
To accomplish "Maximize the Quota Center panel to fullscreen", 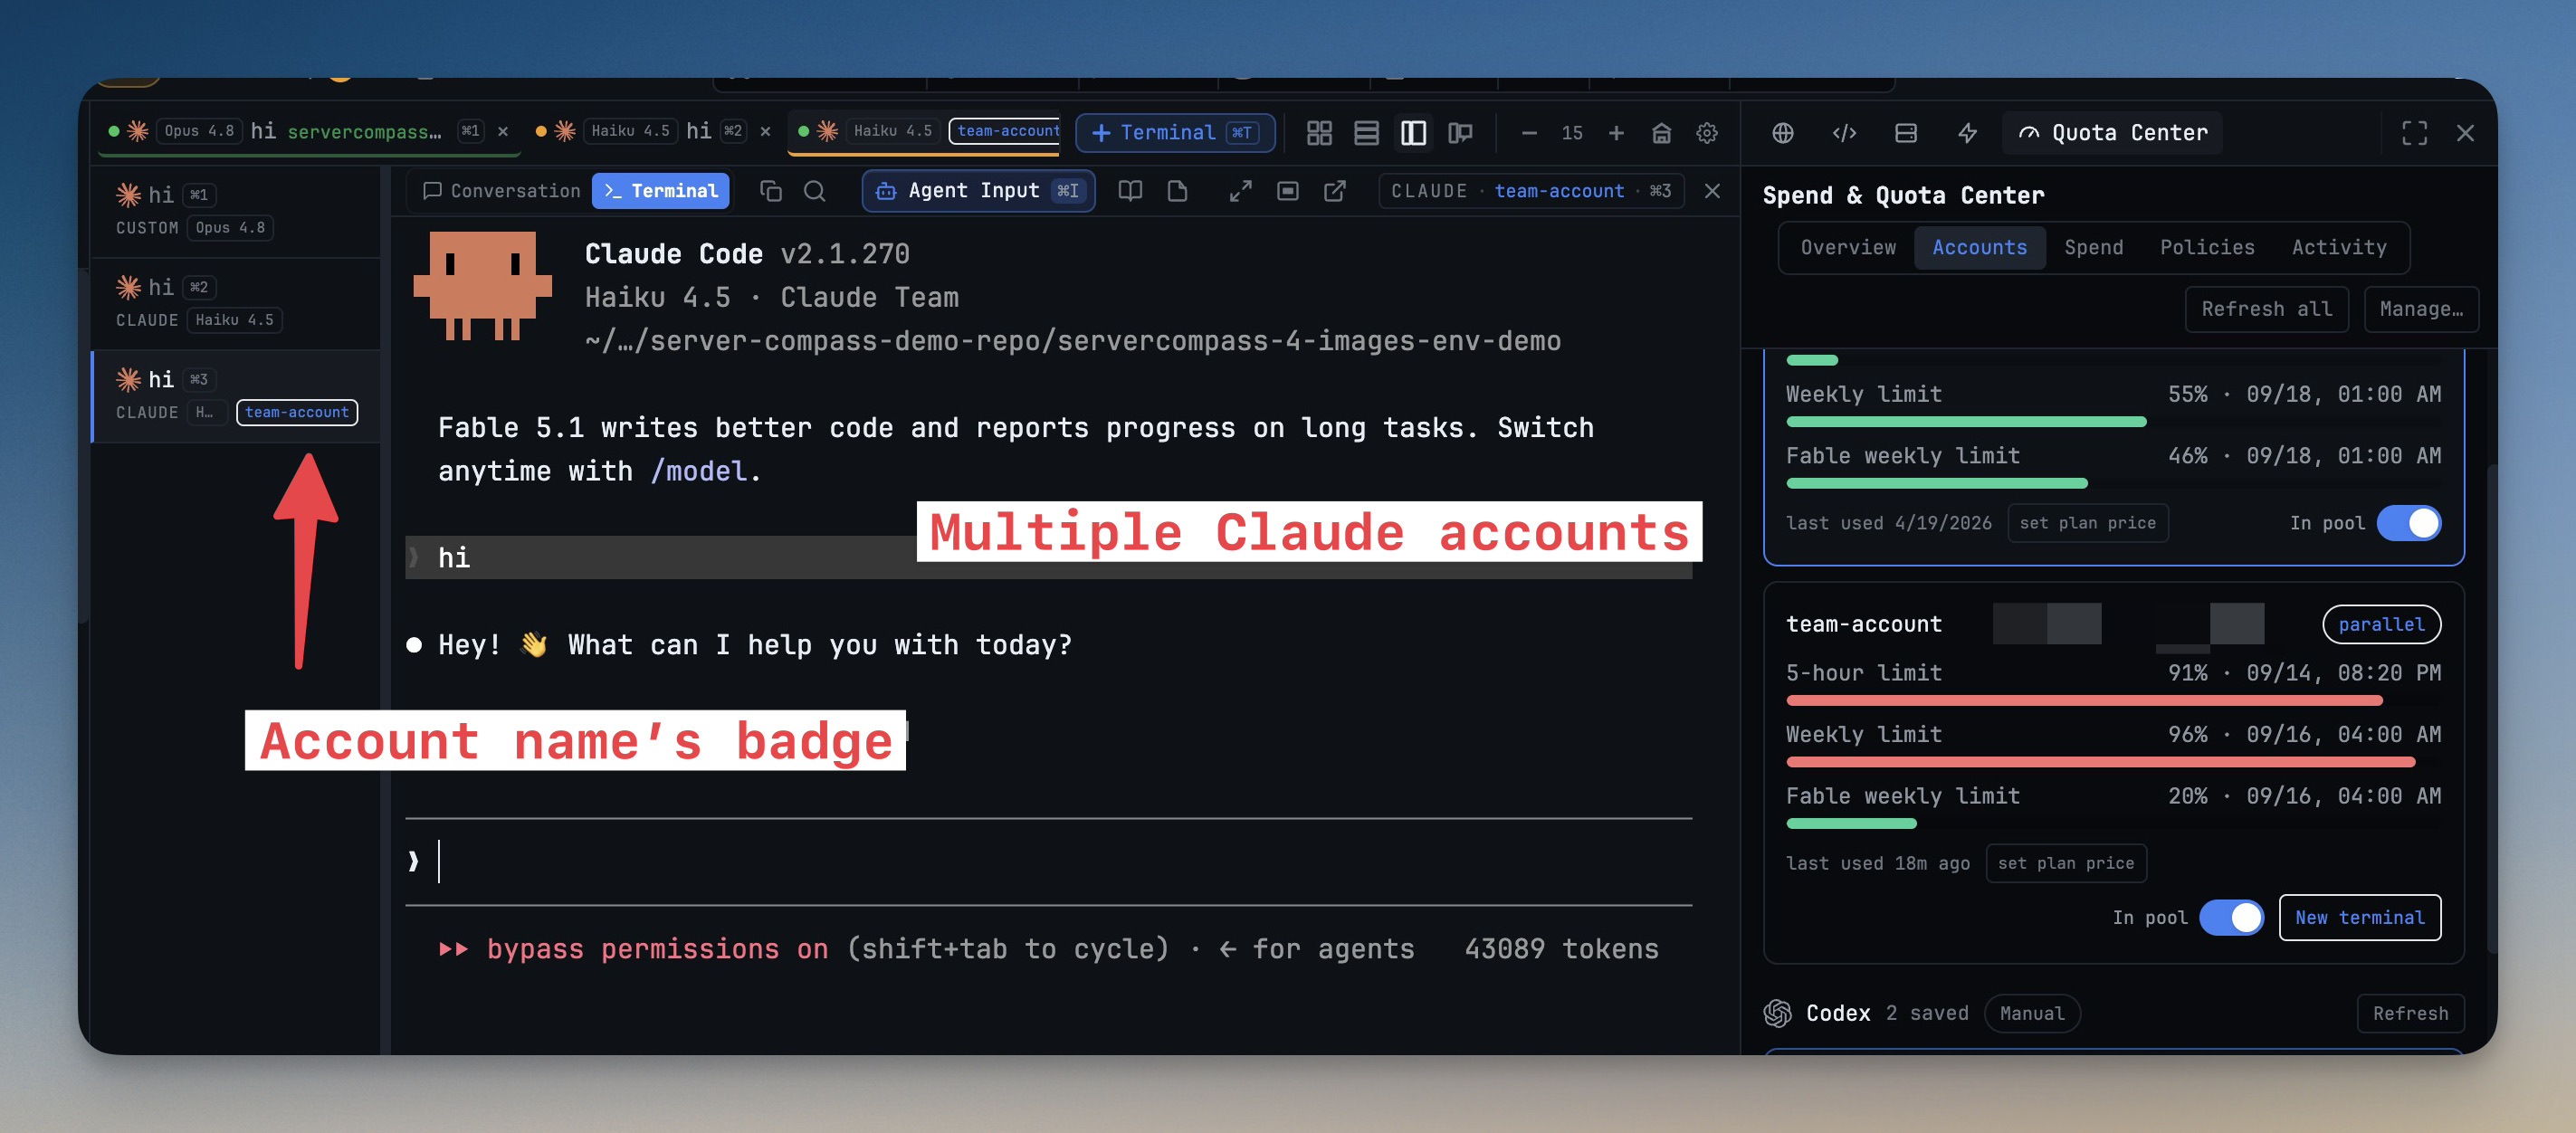I will point(2414,133).
